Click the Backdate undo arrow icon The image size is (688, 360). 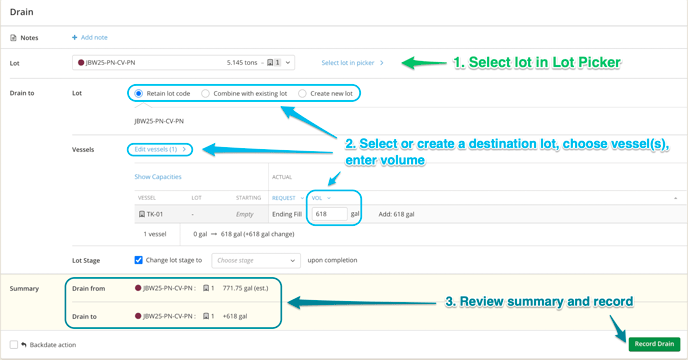tap(24, 345)
